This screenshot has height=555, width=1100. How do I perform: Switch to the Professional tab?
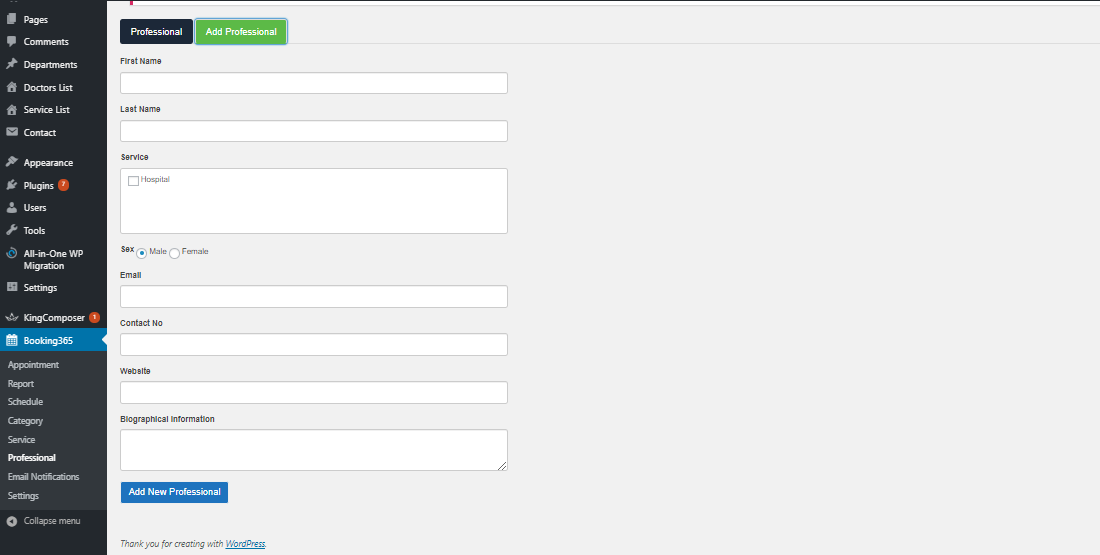coord(156,32)
